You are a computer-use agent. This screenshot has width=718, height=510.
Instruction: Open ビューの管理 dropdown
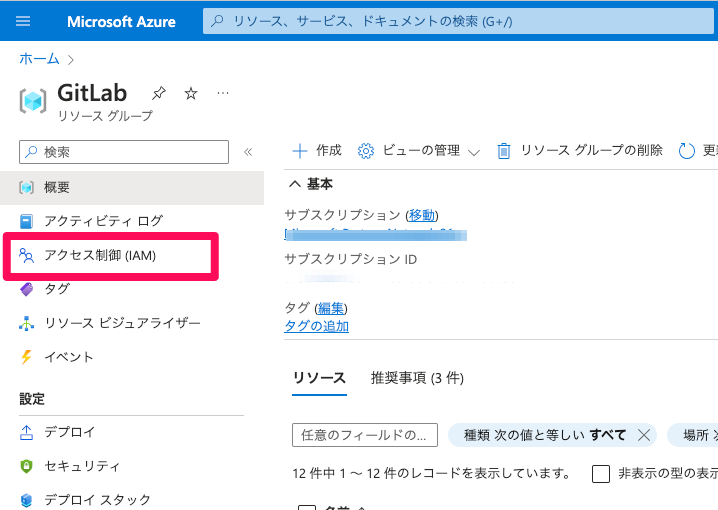tap(419, 150)
